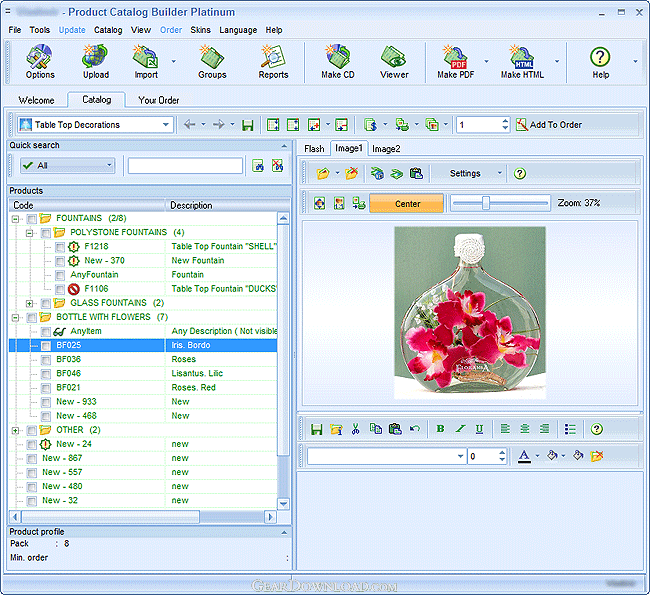The height and width of the screenshot is (595, 650).
Task: Open the Tools menu
Action: [x=39, y=30]
